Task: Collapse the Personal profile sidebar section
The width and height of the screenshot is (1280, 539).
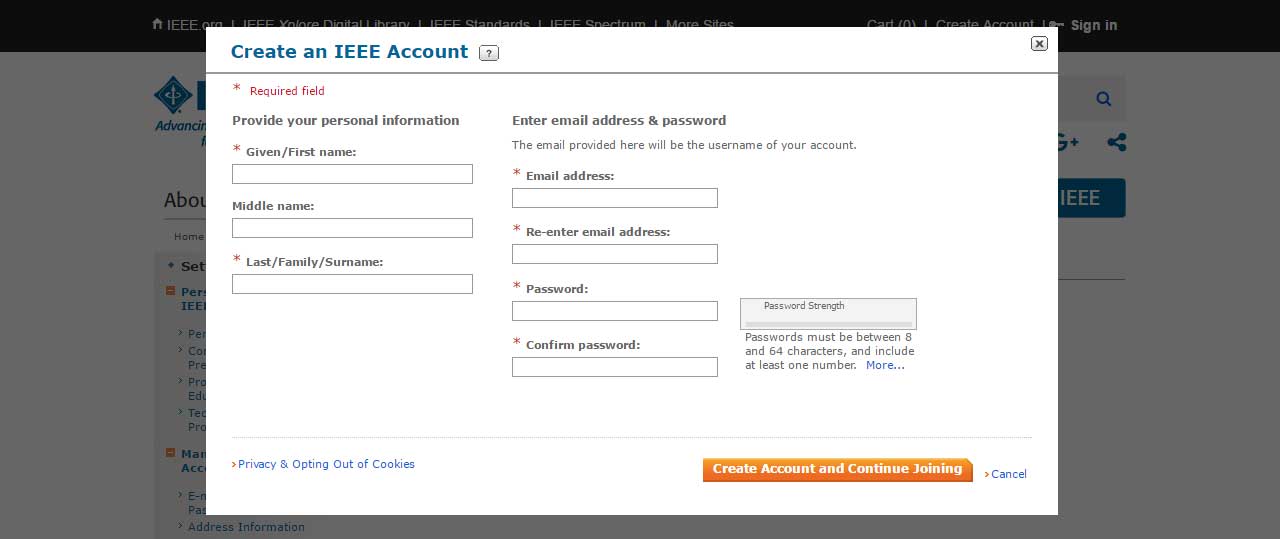Action: (x=170, y=291)
